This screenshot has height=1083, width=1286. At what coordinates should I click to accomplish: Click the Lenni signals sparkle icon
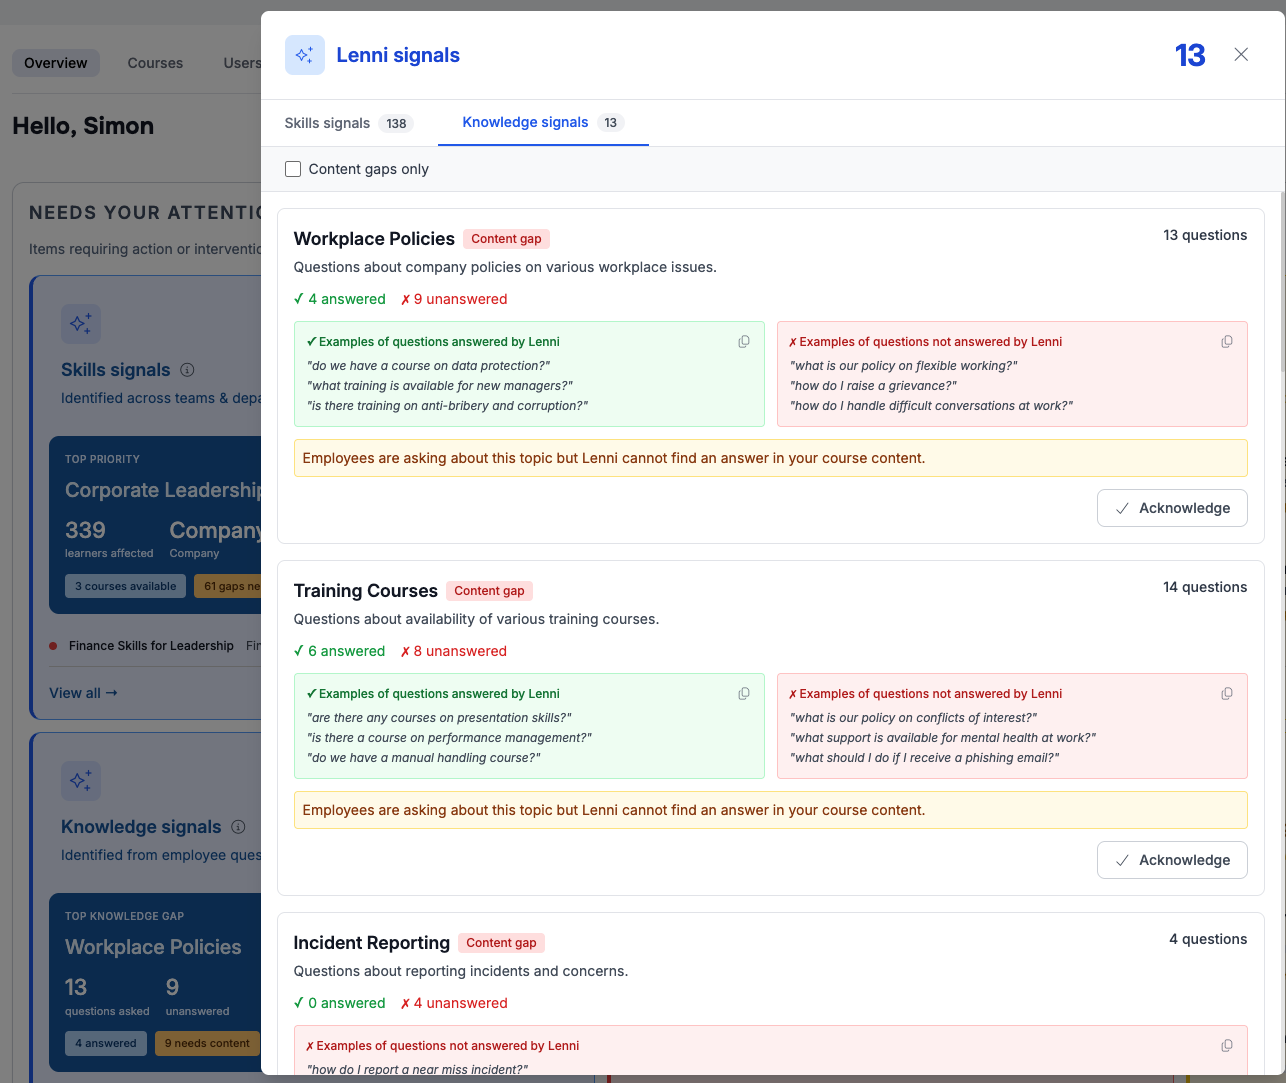click(x=304, y=54)
